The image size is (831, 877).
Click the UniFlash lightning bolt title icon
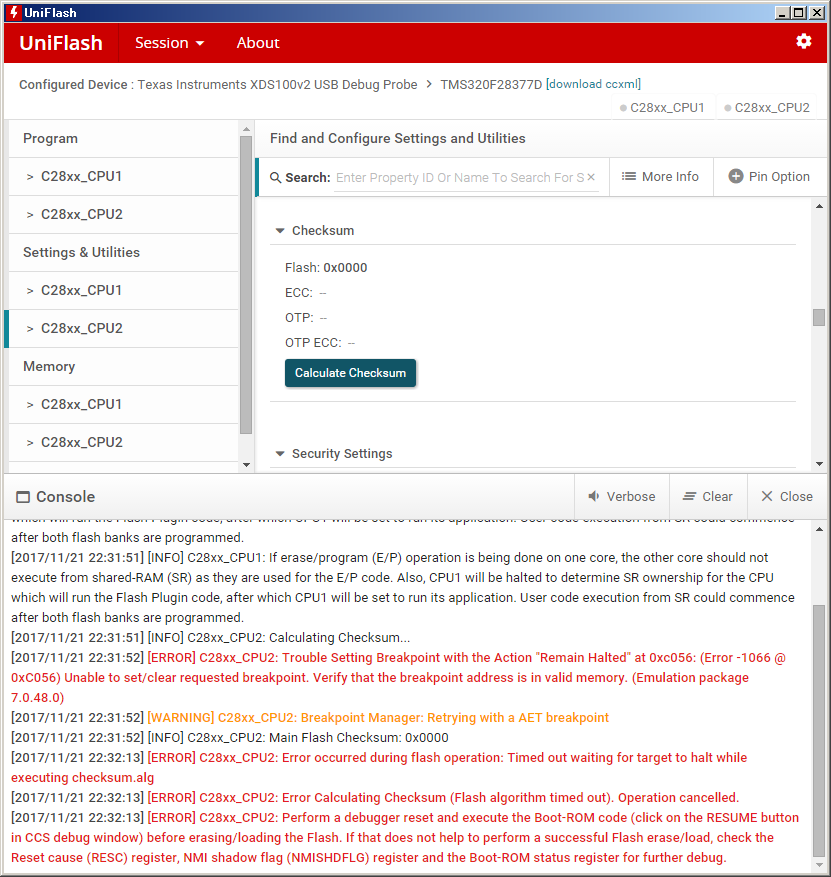(x=13, y=12)
